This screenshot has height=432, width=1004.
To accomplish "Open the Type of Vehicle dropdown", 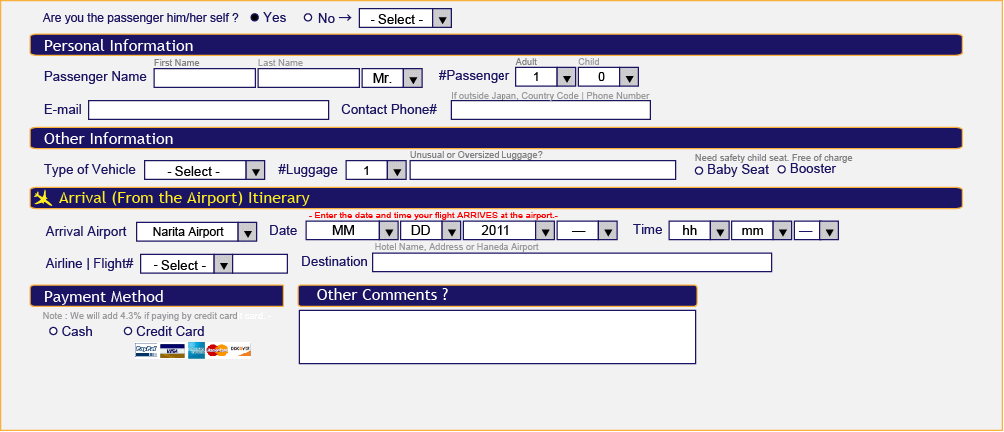I will [x=204, y=171].
